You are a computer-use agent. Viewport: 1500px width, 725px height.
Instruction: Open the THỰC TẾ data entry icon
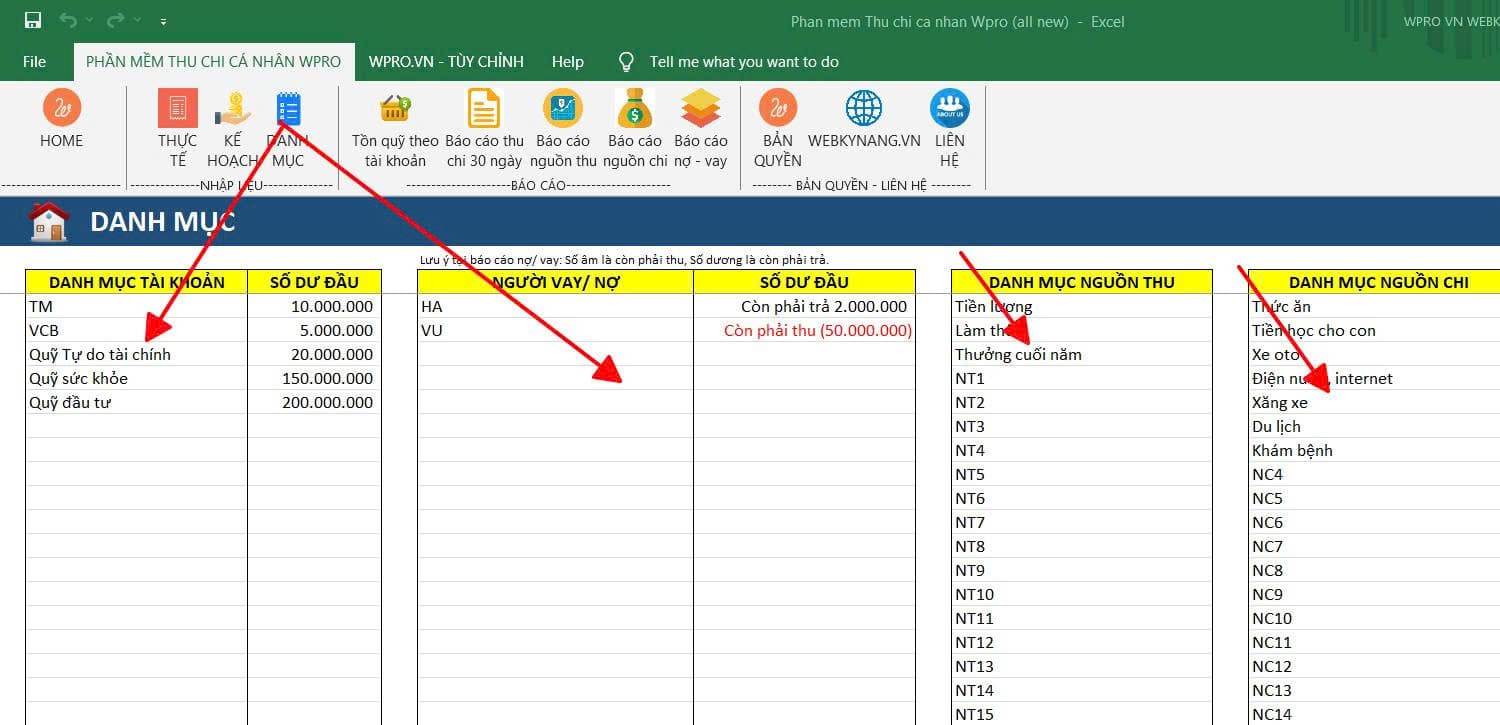click(177, 108)
